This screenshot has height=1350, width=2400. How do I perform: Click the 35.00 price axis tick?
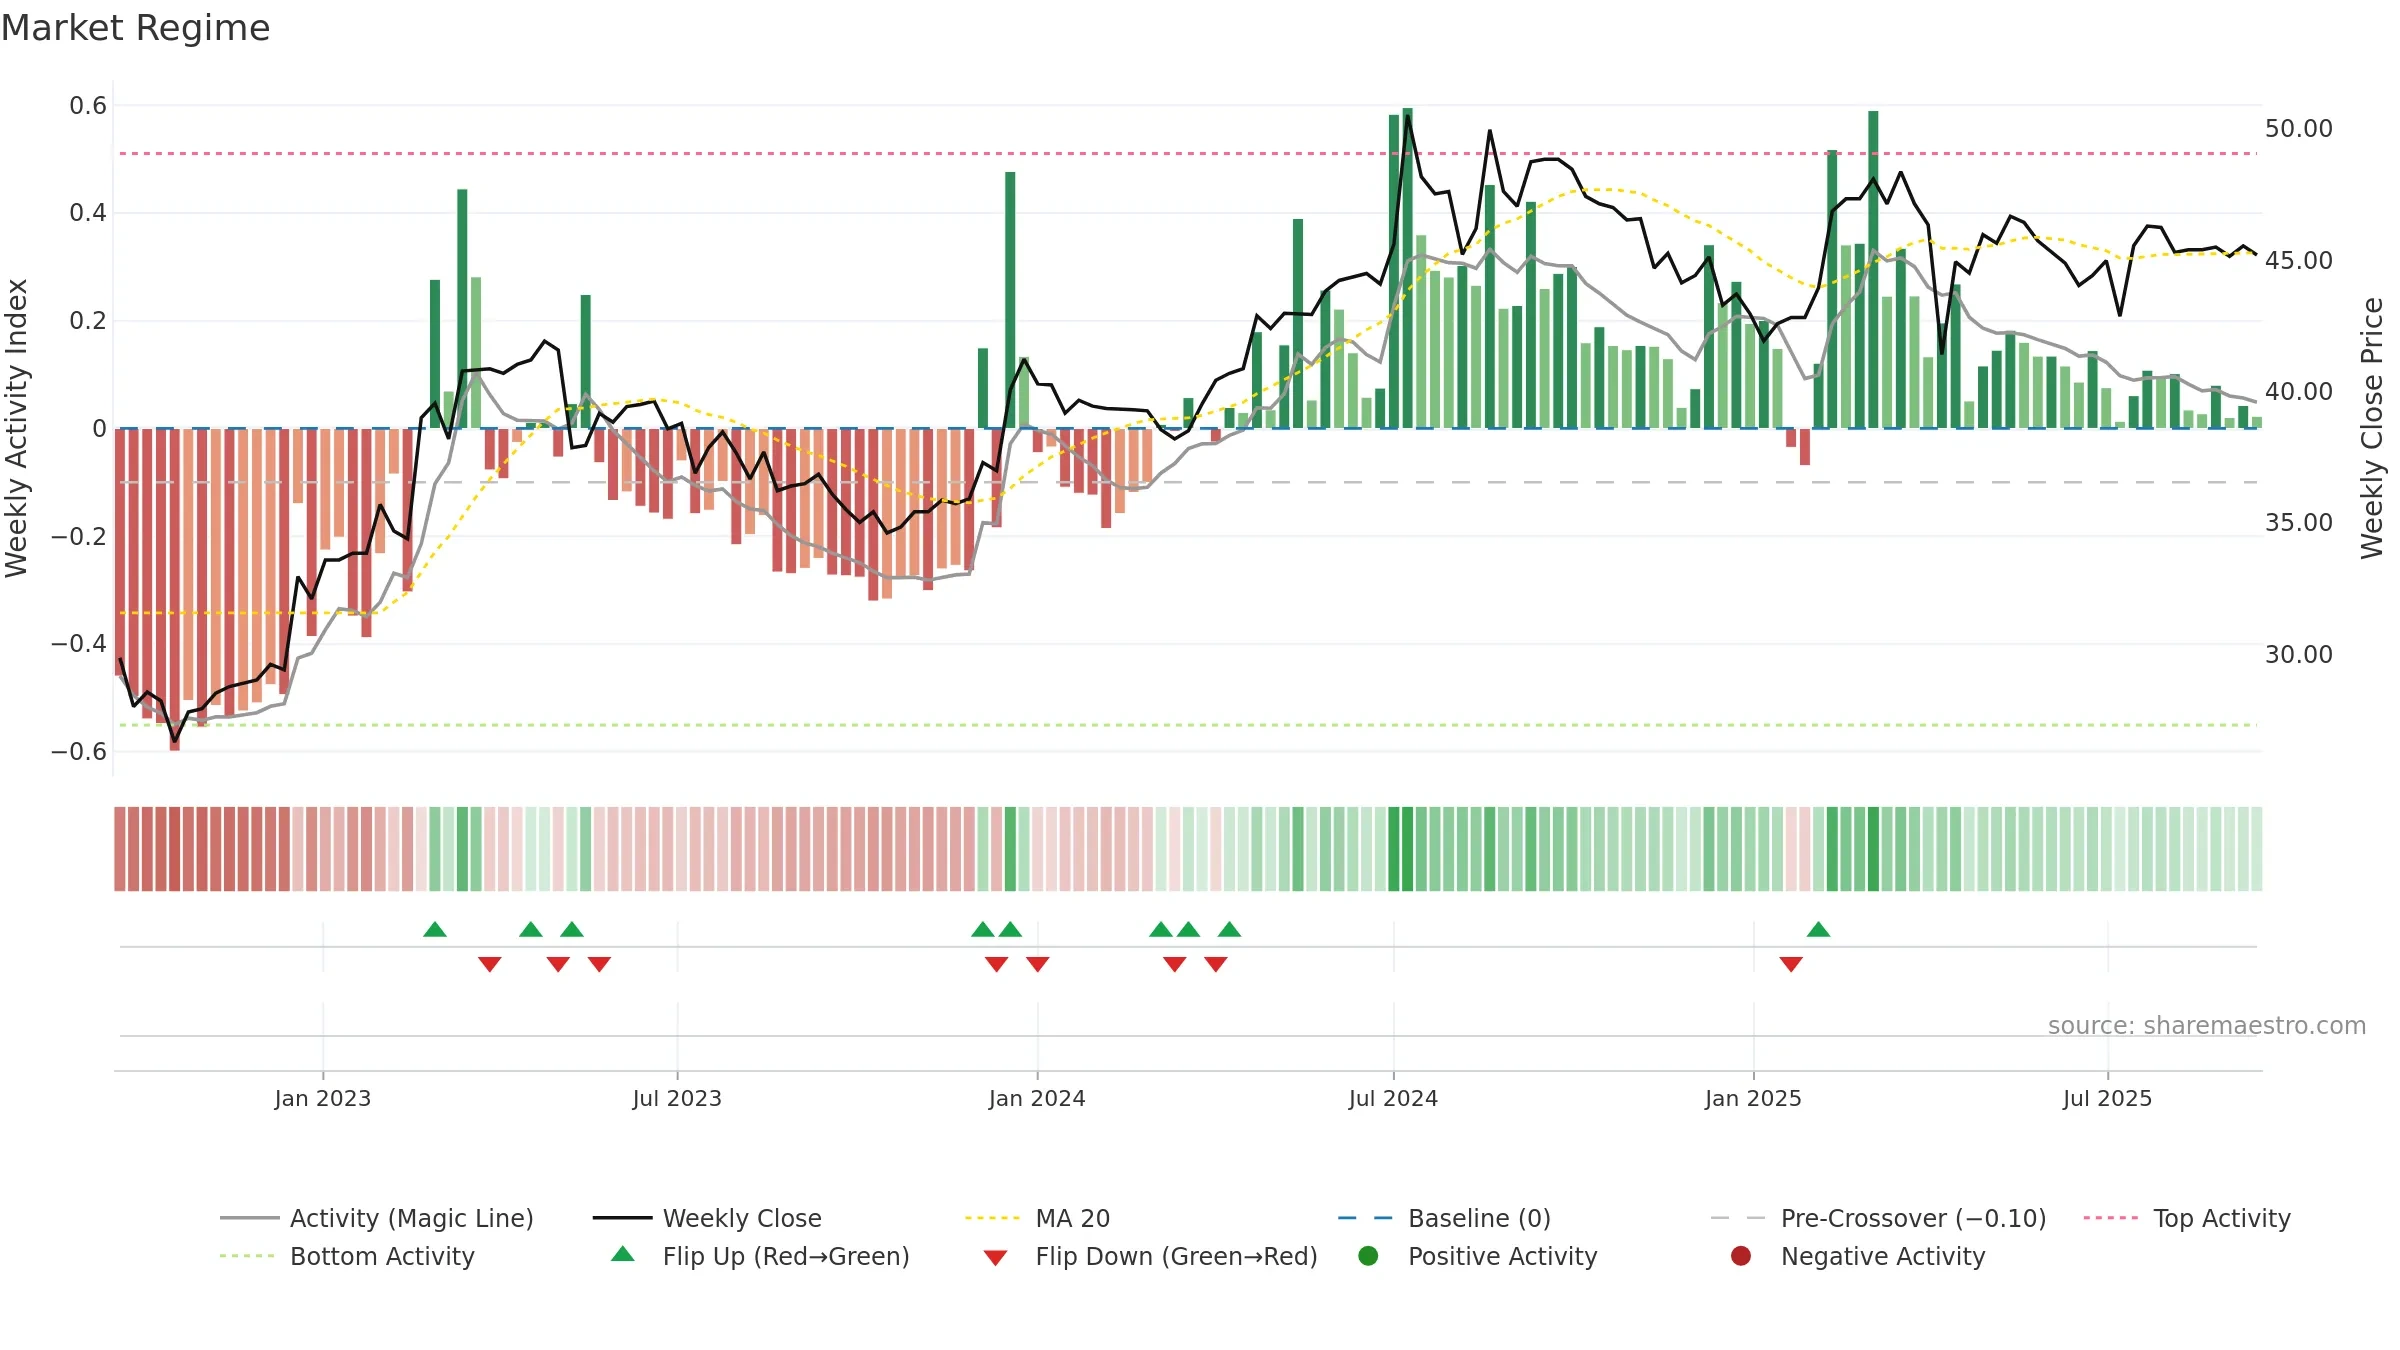coord(2298,523)
